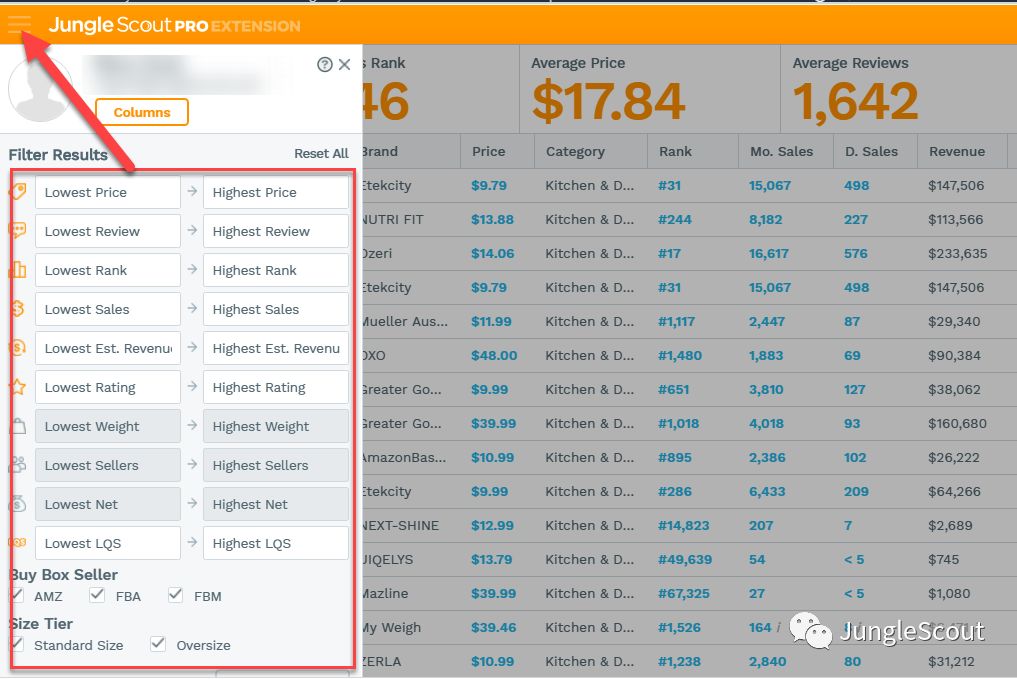Click the rank bar chart icon
This screenshot has width=1017, height=679.
tap(18, 270)
